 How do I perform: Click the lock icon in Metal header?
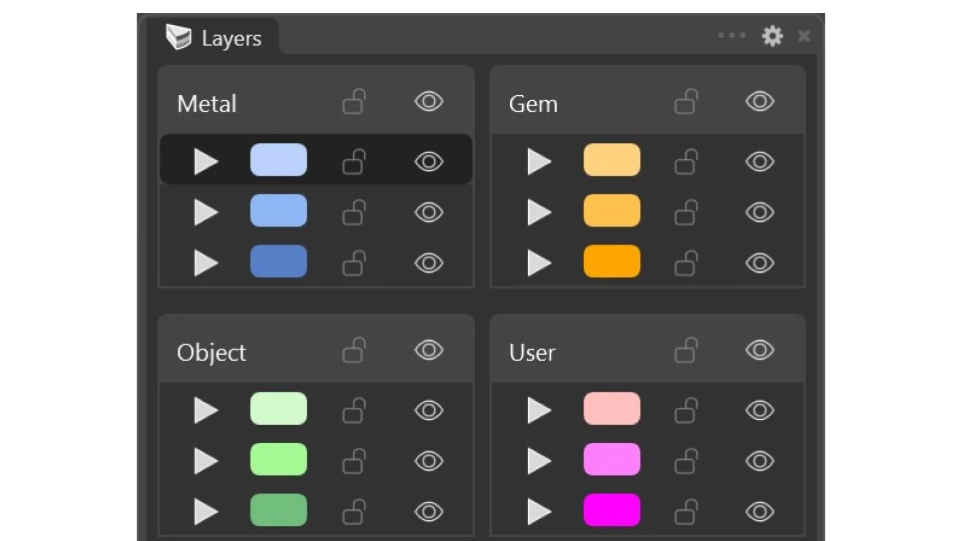[354, 102]
